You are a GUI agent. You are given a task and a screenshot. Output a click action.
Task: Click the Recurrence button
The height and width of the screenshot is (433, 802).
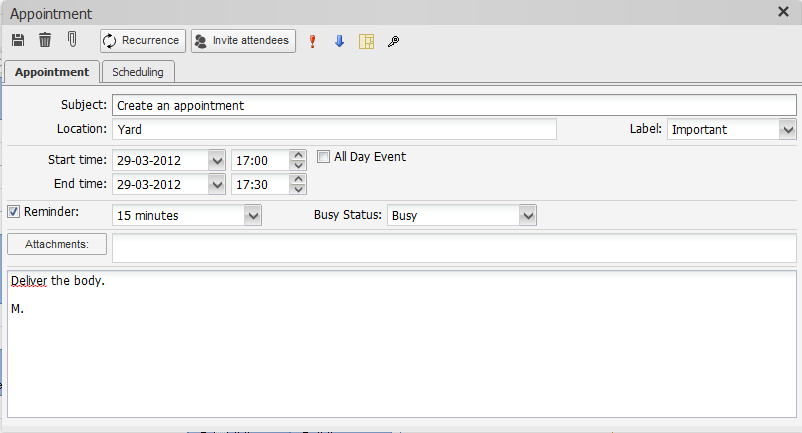pos(142,41)
